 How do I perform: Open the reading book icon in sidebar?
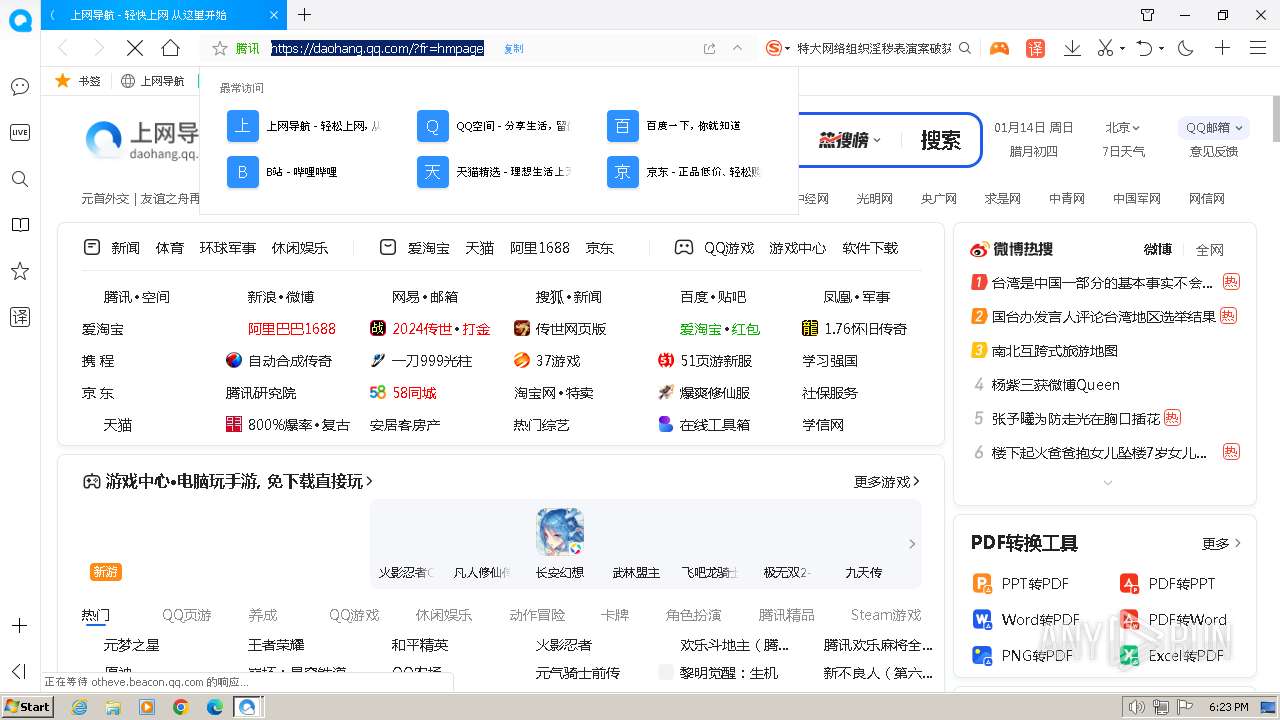pyautogui.click(x=19, y=225)
